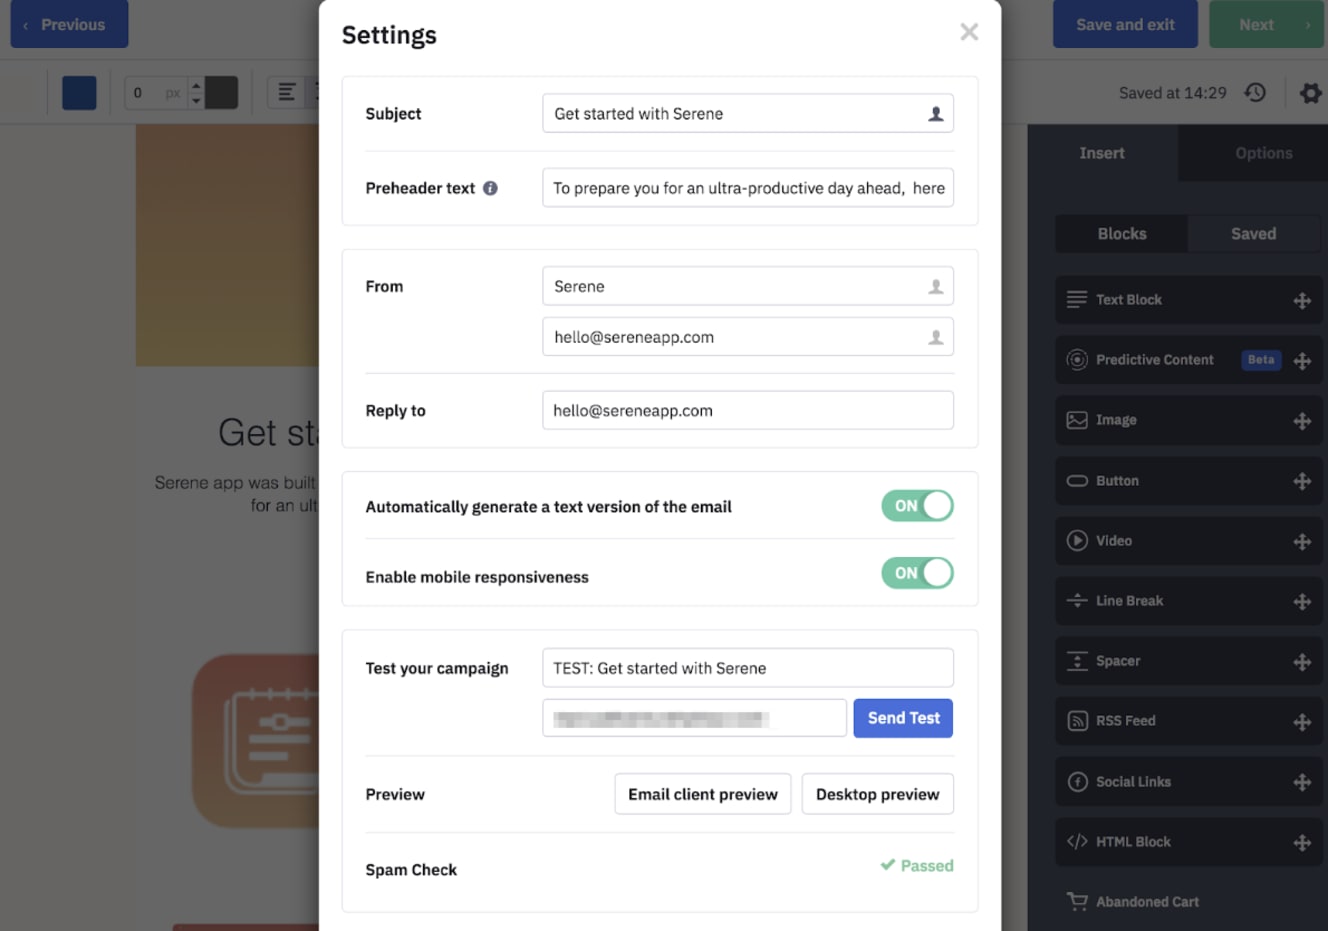The height and width of the screenshot is (931, 1328).
Task: Click Save and exit
Action: tap(1125, 24)
